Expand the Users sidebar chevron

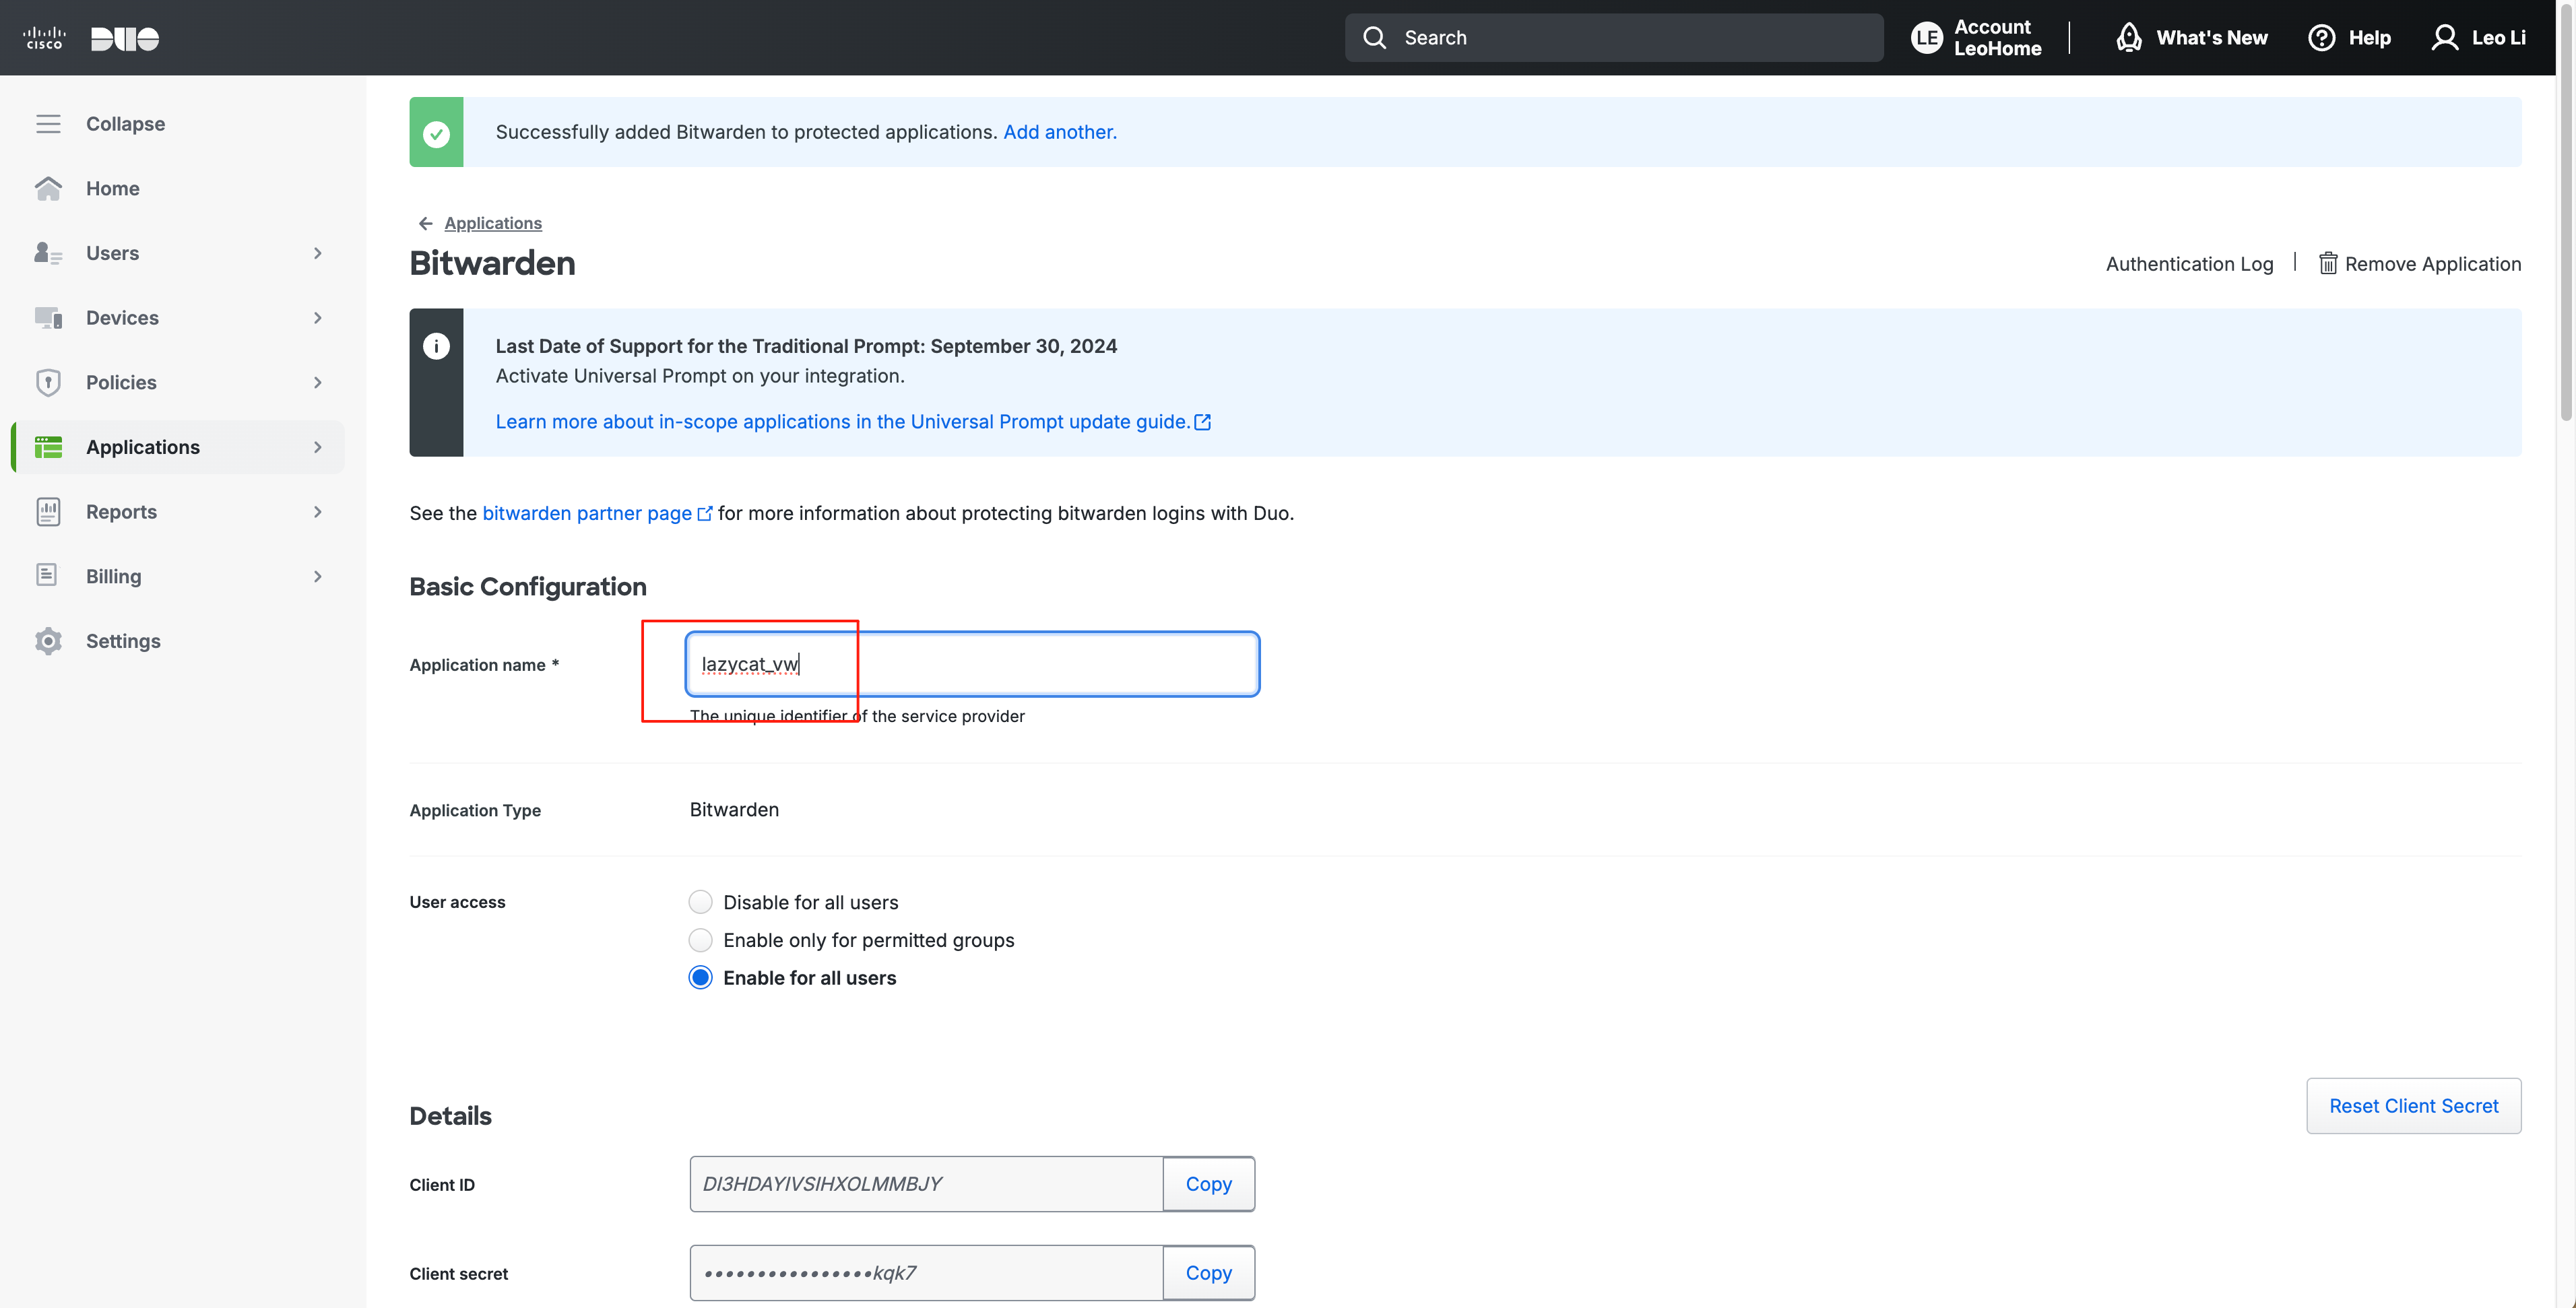(x=318, y=253)
